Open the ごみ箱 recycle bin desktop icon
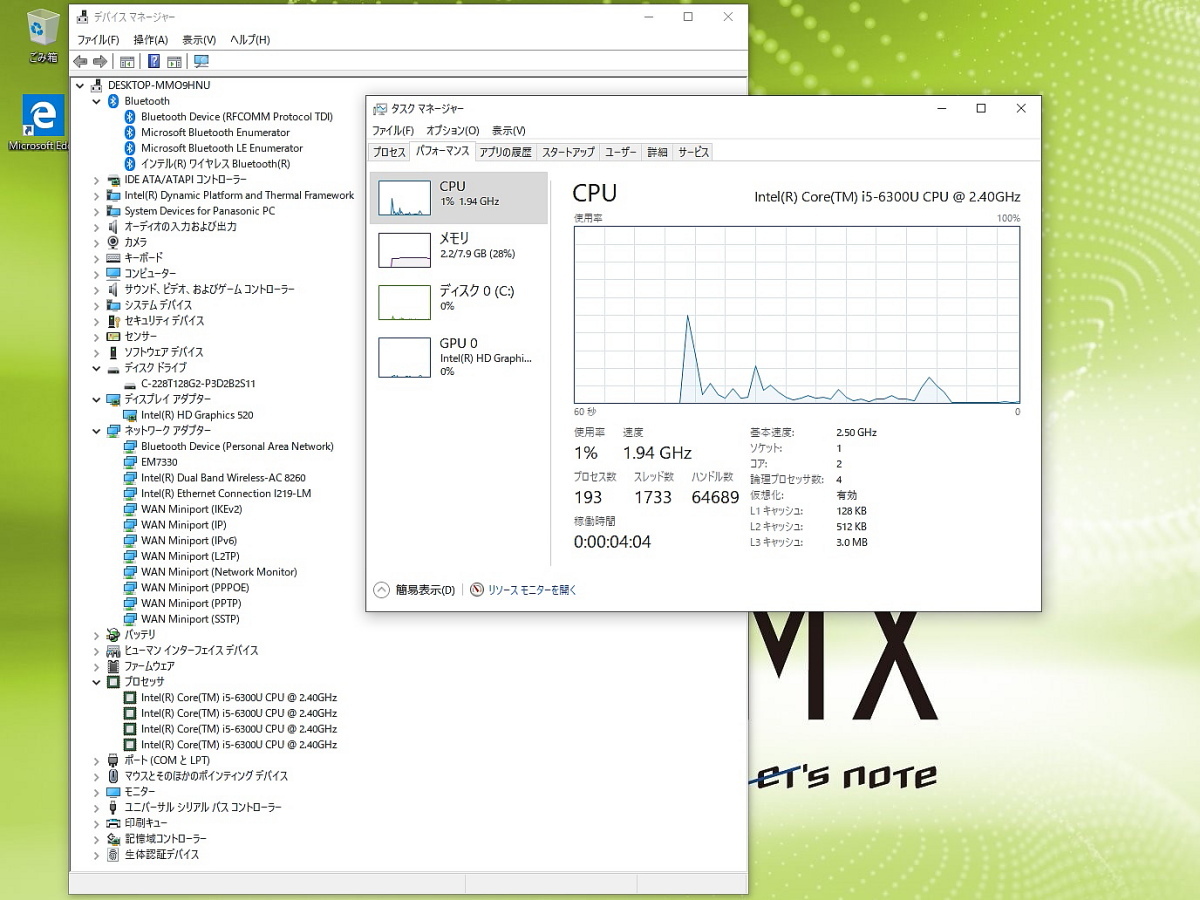Viewport: 1200px width, 900px height. (43, 36)
